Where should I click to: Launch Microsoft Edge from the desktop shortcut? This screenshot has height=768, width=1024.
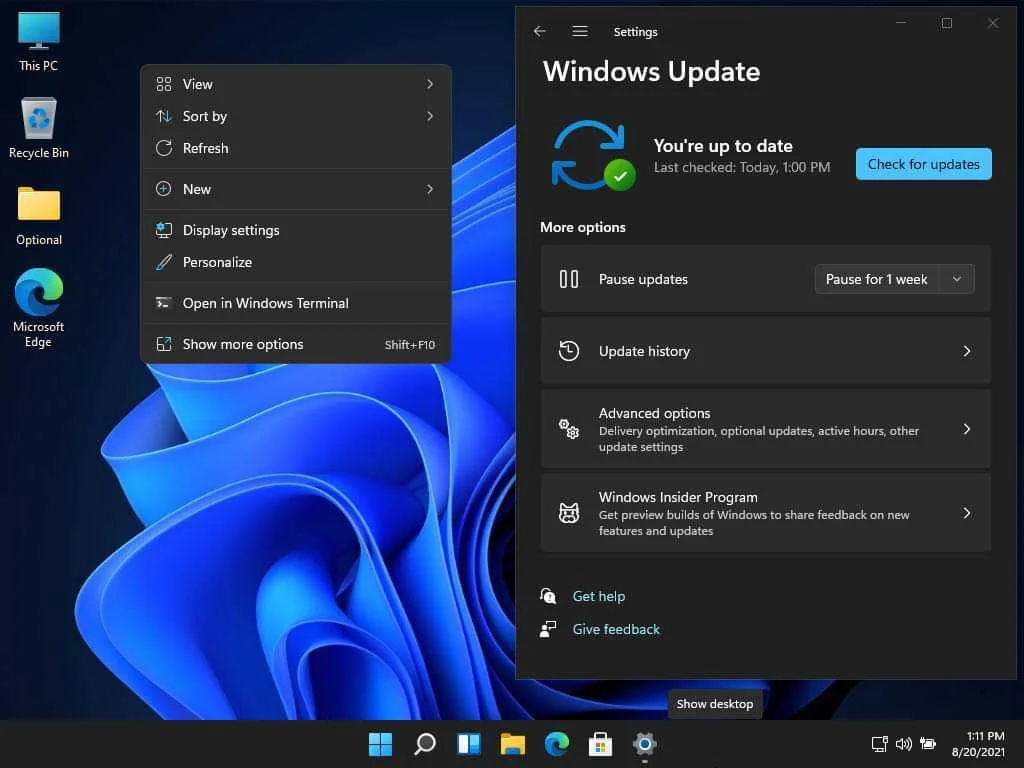pos(39,307)
